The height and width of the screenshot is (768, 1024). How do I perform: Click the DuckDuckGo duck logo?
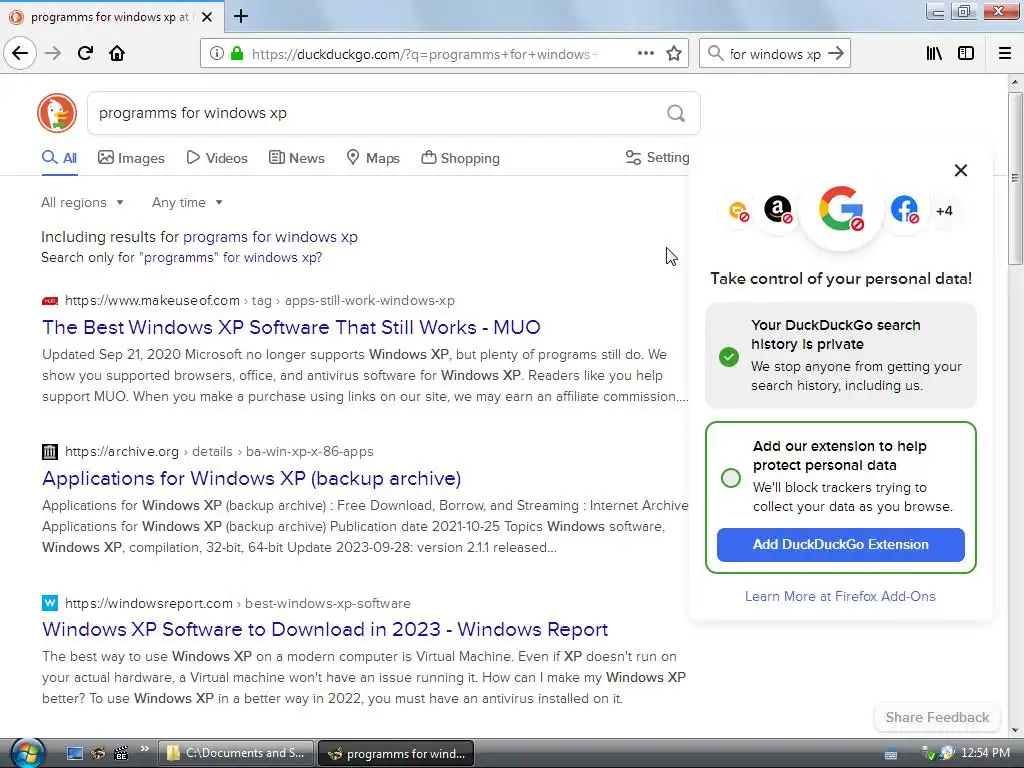57,113
